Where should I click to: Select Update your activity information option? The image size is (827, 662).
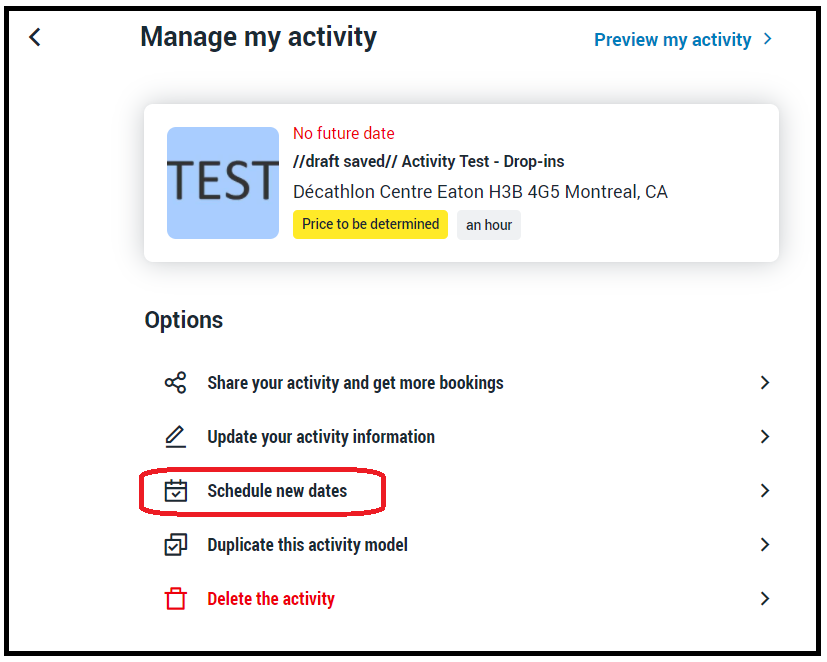(321, 437)
